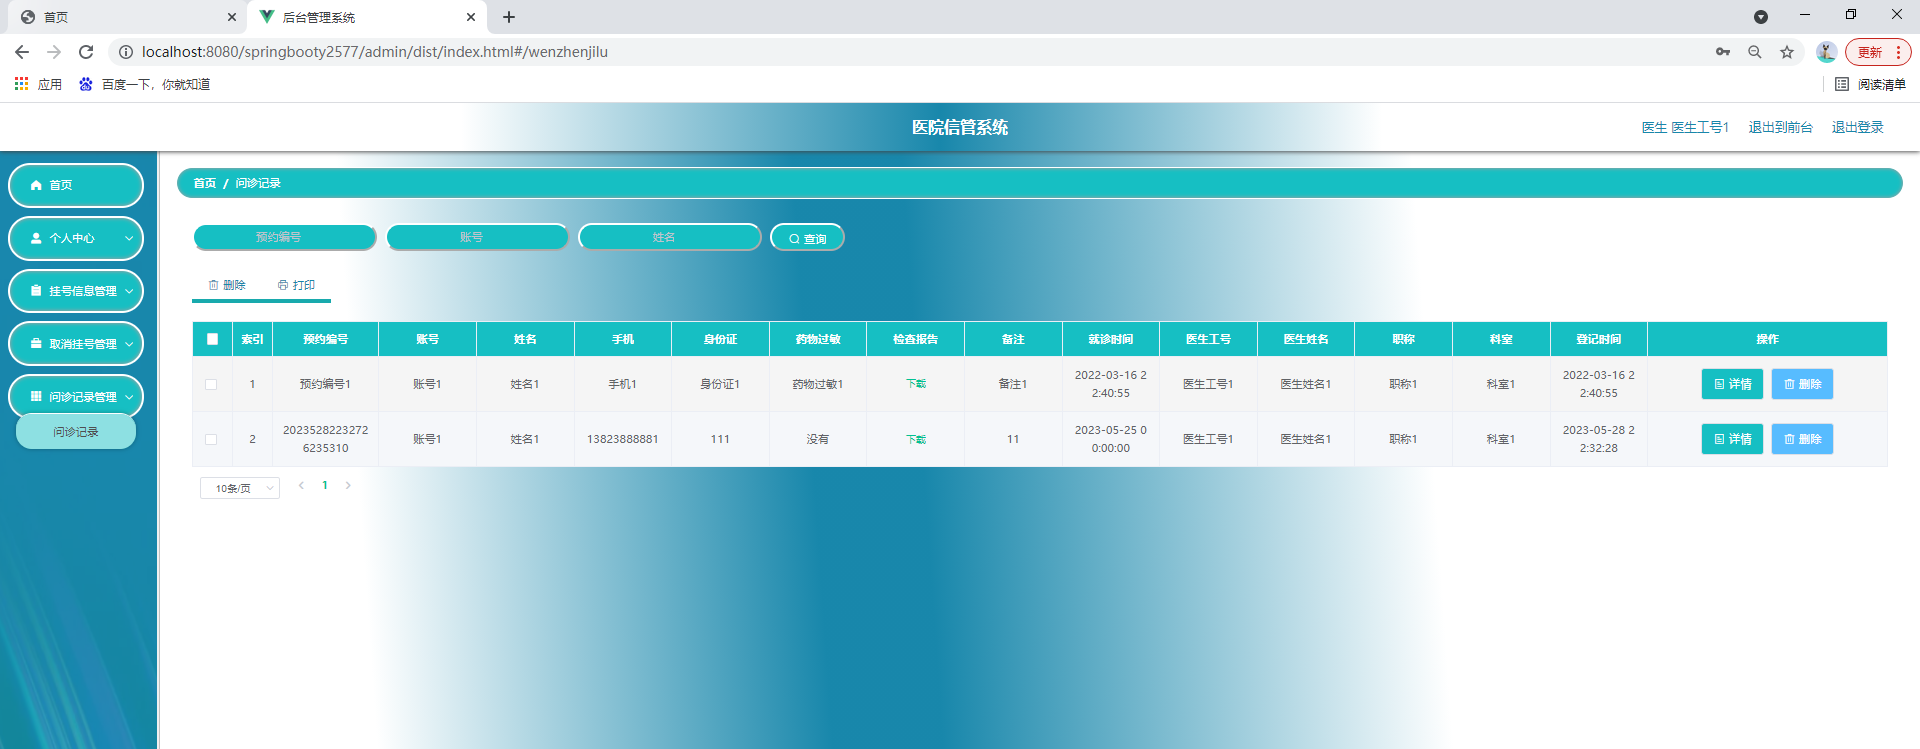
Task: Open the Chrome profile avatar
Action: point(1826,52)
